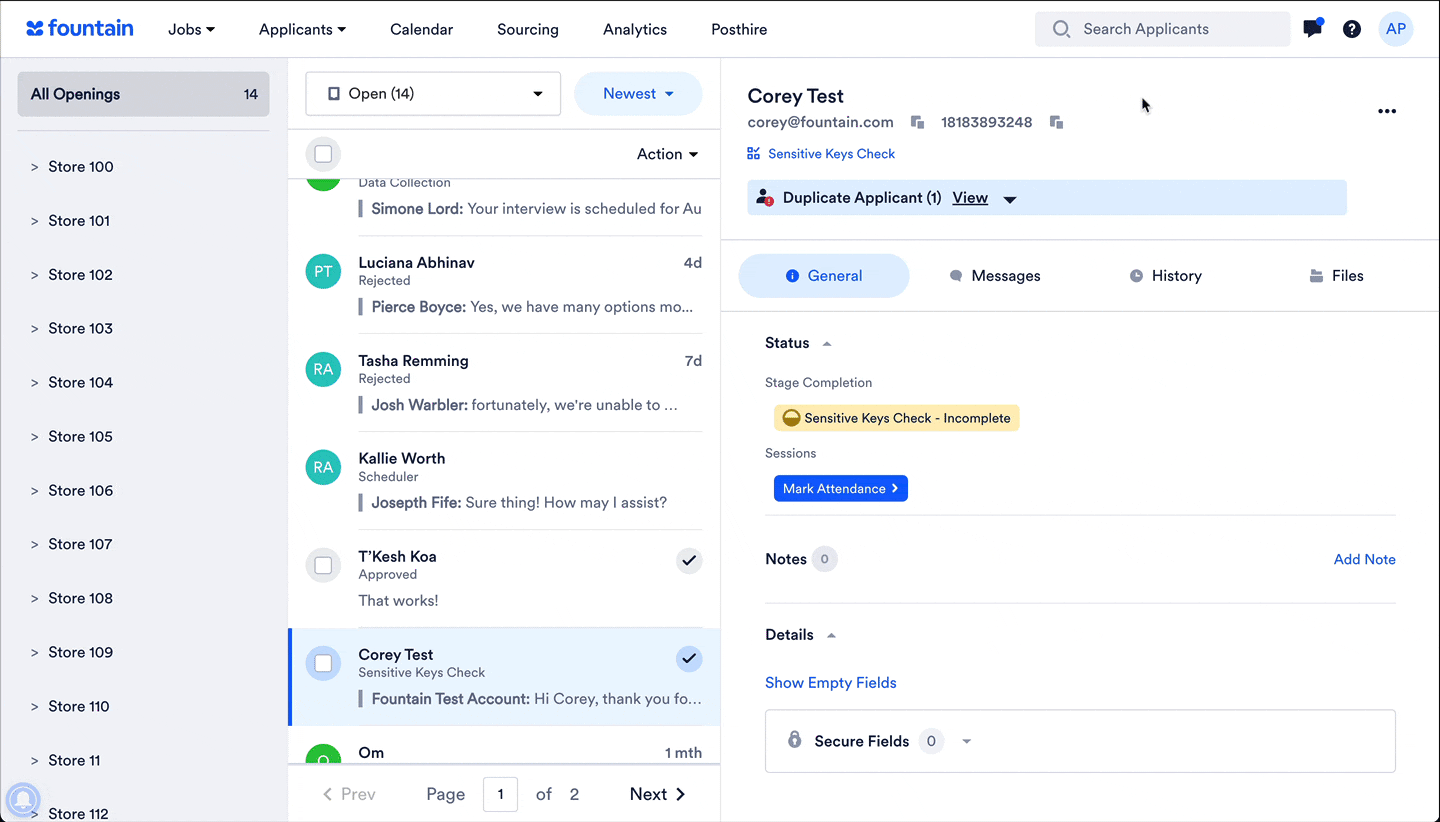Viewport: 1440px width, 822px height.
Task: Switch to the Messages tab
Action: pyautogui.click(x=994, y=275)
